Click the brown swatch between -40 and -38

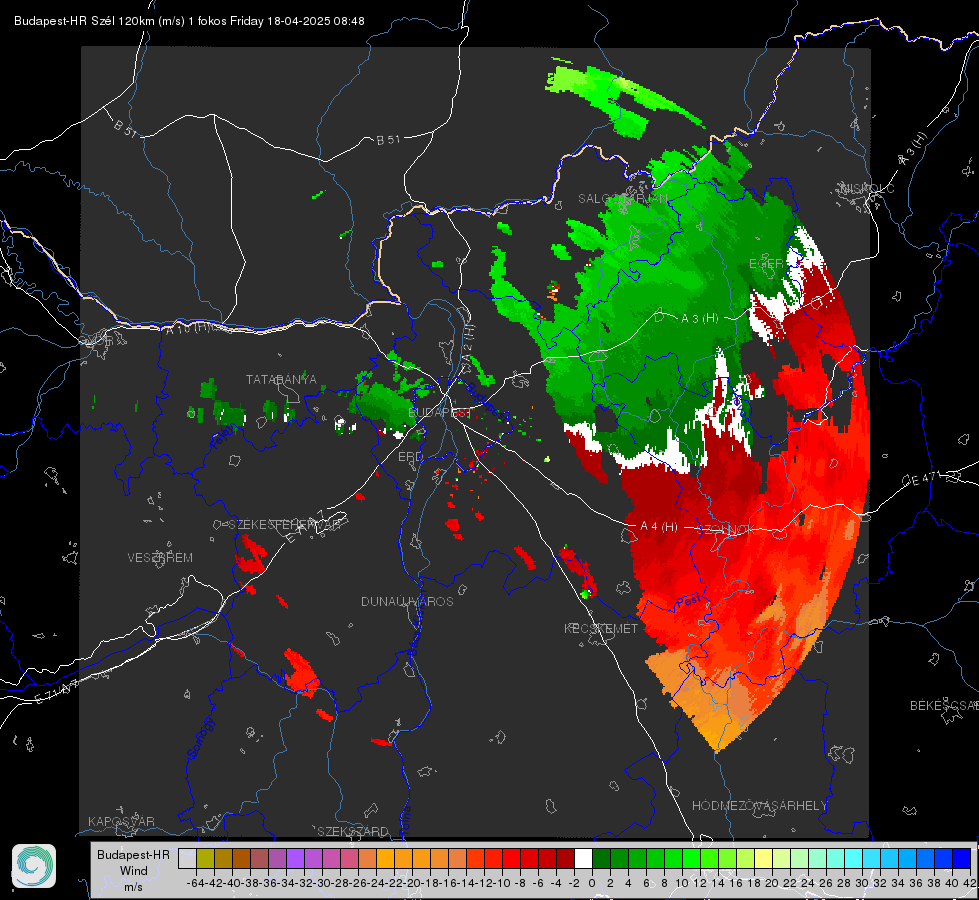(x=241, y=858)
